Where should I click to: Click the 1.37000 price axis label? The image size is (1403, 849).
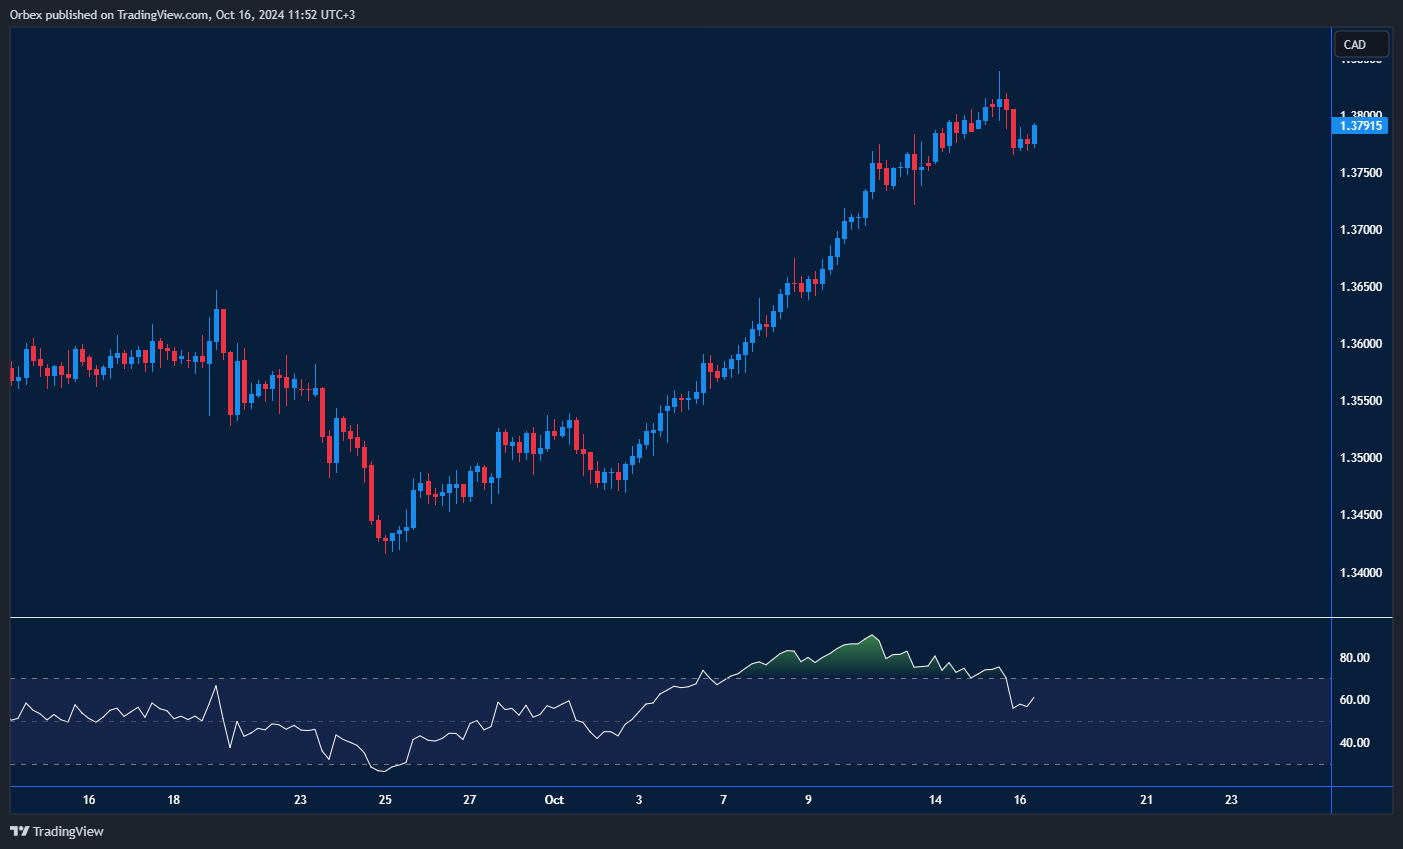tap(1360, 230)
